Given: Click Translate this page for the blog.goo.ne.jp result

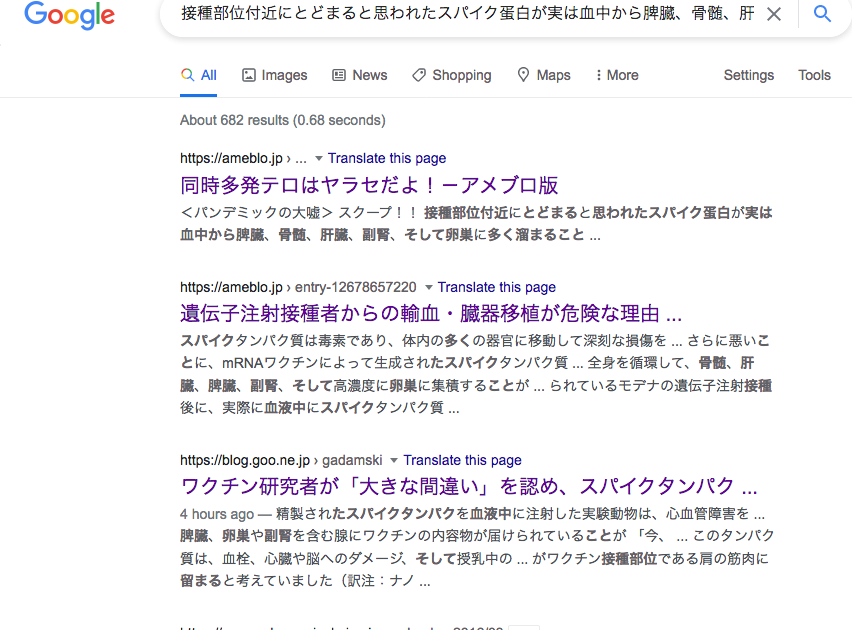Looking at the screenshot, I should click(x=462, y=460).
